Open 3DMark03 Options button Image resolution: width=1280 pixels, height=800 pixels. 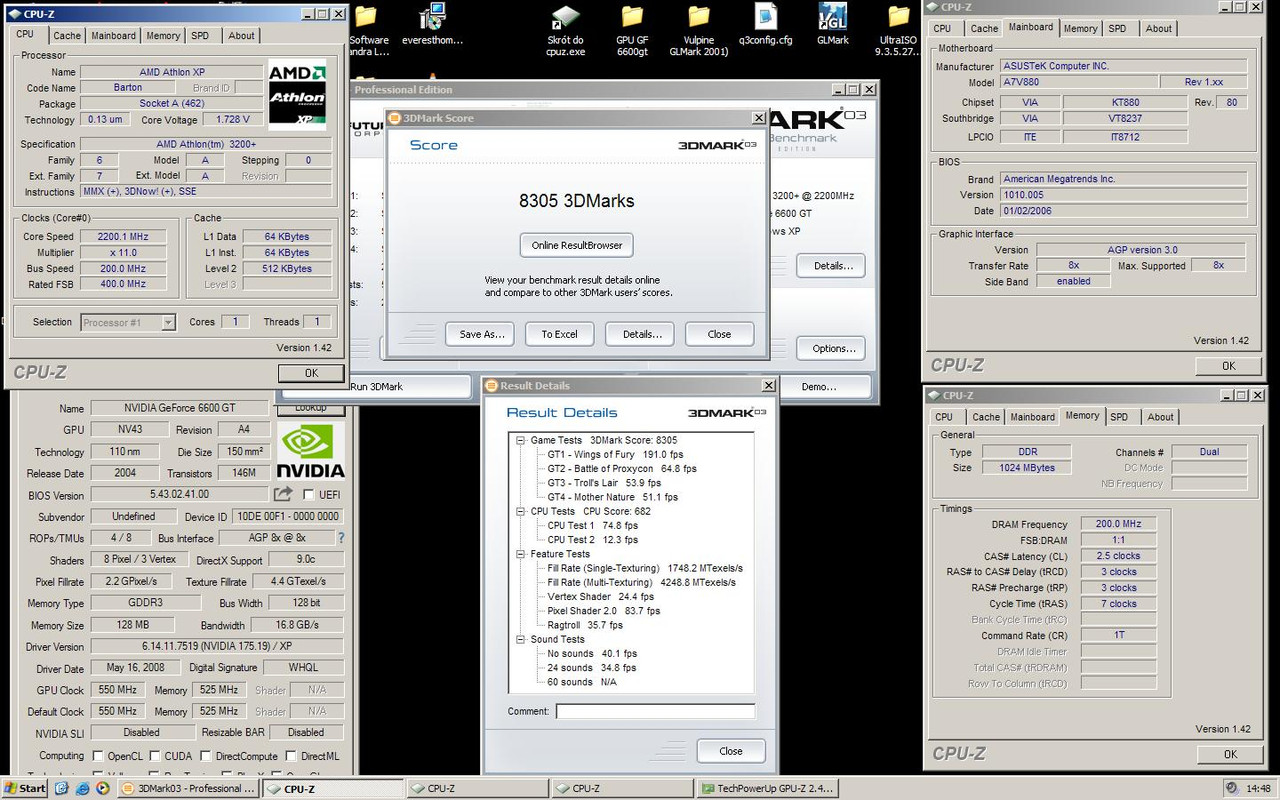click(832, 348)
